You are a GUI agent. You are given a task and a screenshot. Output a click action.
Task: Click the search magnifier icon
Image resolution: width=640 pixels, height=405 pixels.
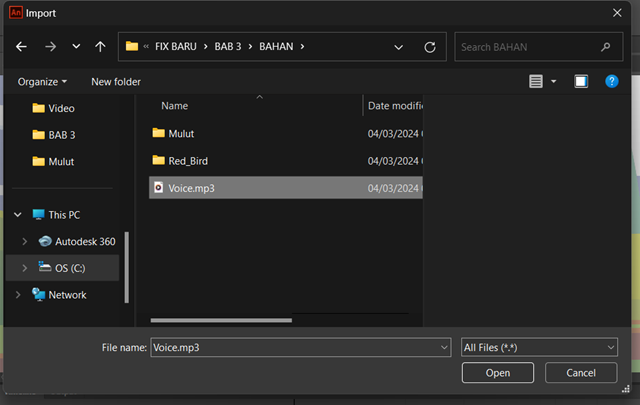tap(606, 47)
